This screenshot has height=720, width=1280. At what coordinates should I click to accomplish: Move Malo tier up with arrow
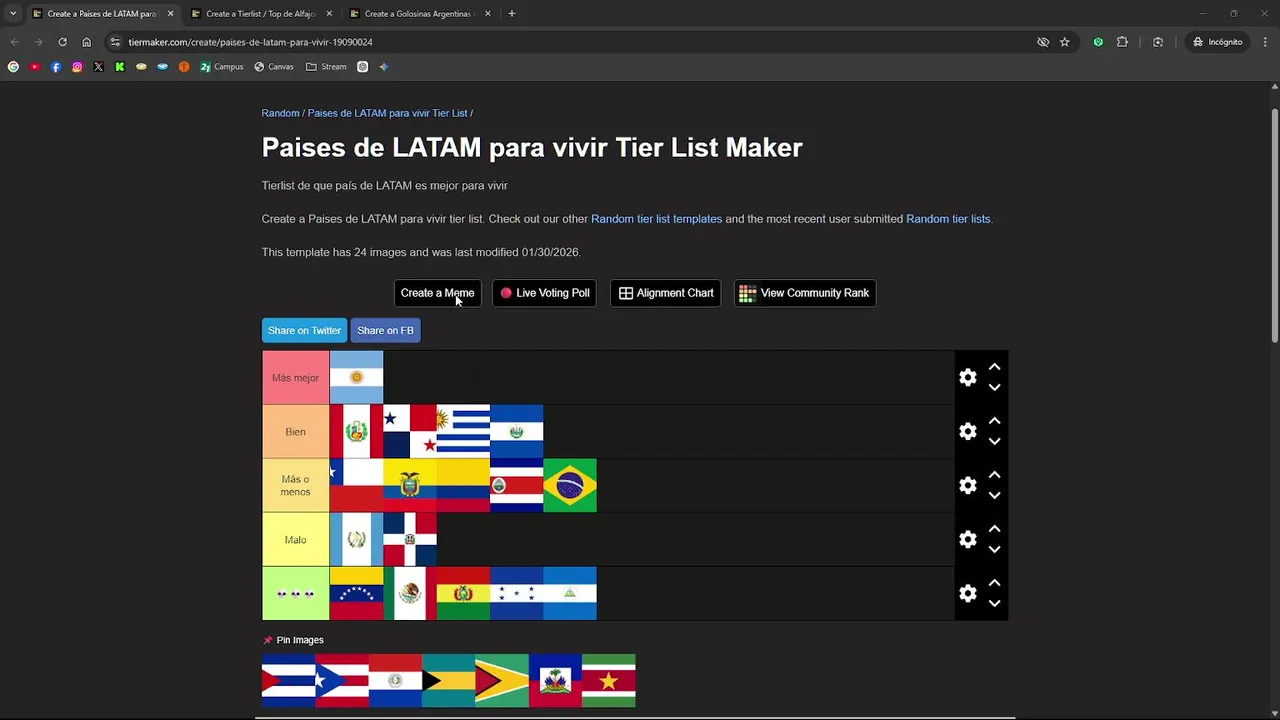994,529
